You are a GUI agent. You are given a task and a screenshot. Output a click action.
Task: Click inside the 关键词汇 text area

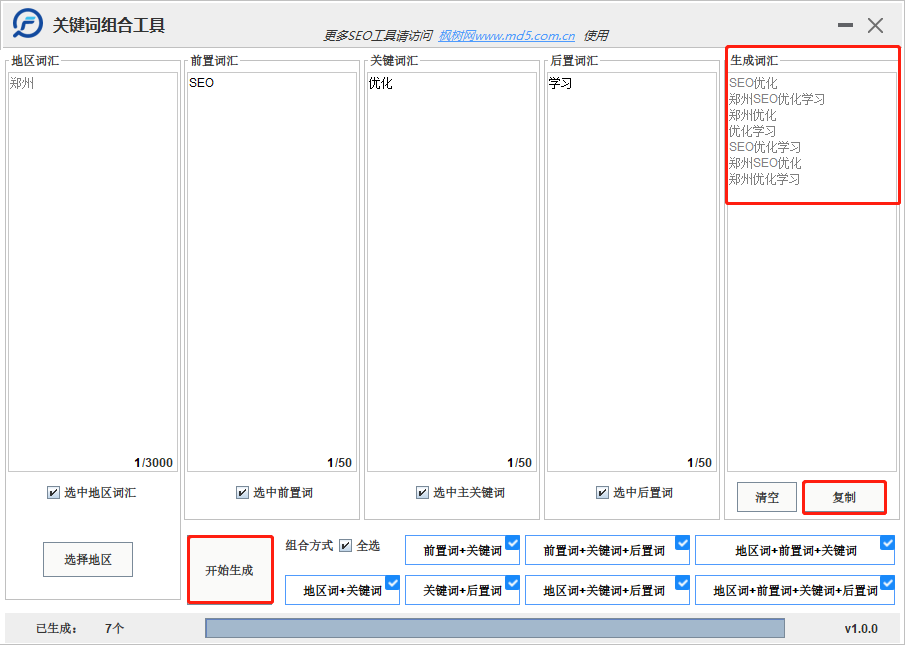pos(452,272)
